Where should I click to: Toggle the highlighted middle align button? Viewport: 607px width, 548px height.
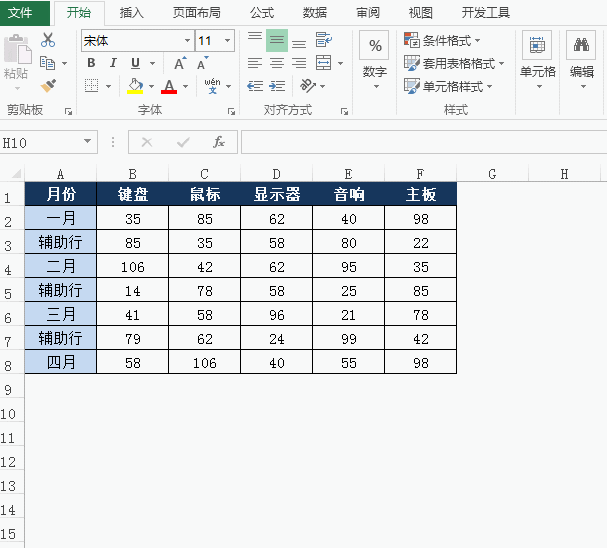(277, 40)
